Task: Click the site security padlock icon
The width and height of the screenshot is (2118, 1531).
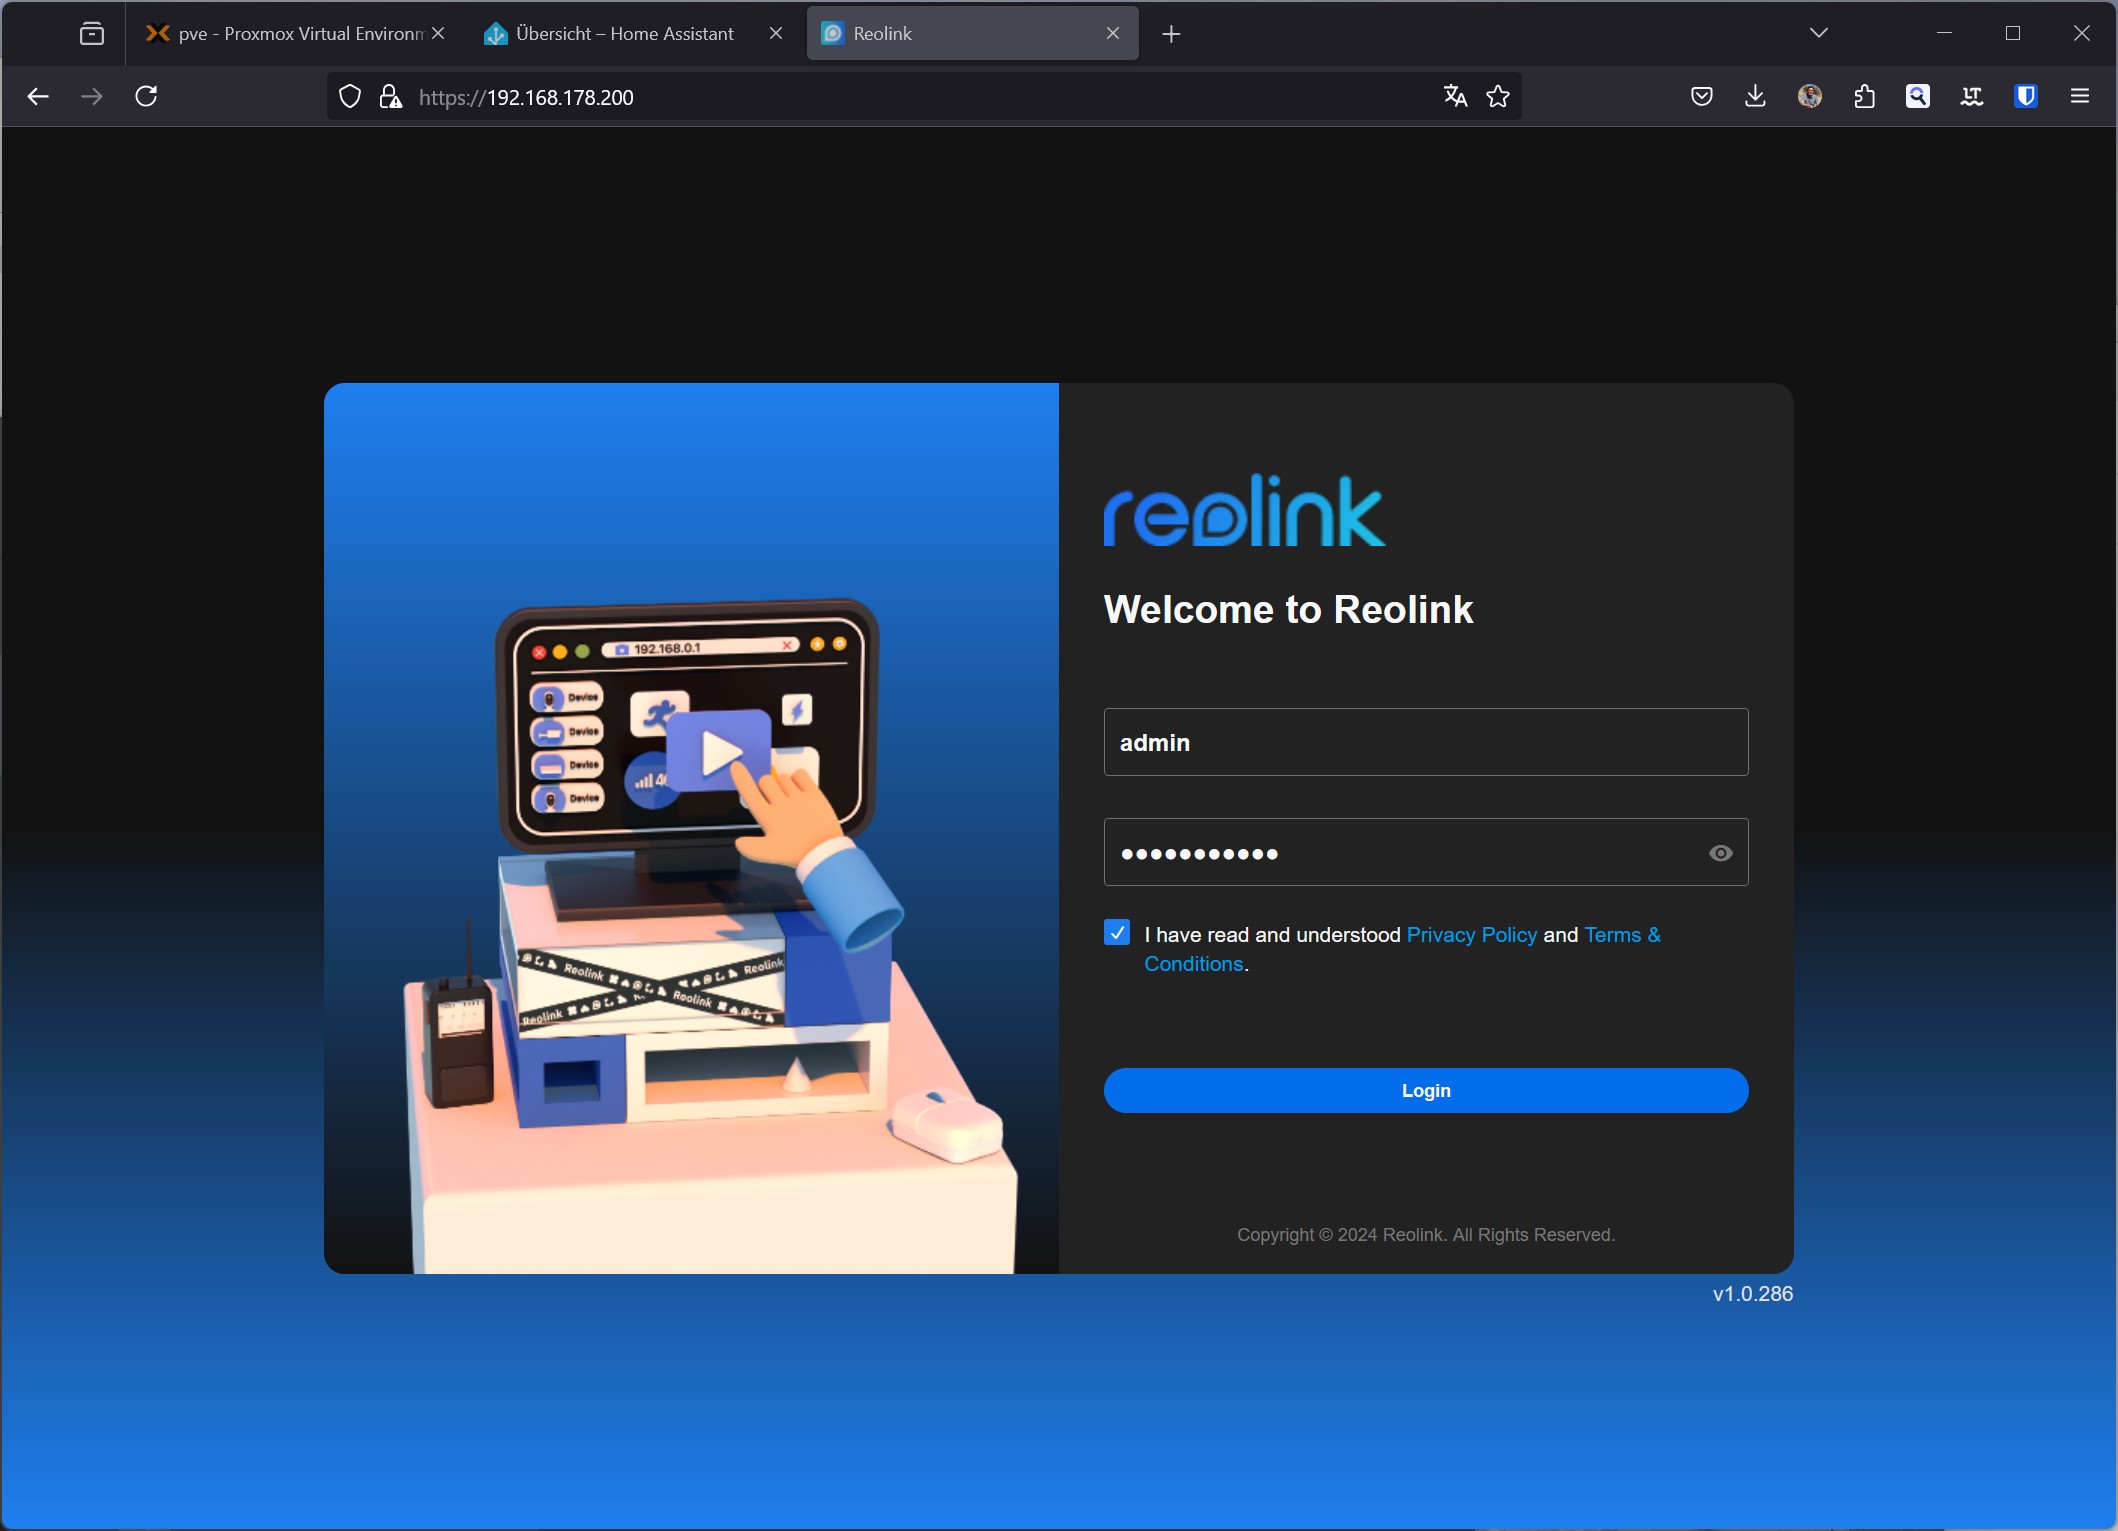Action: [390, 96]
